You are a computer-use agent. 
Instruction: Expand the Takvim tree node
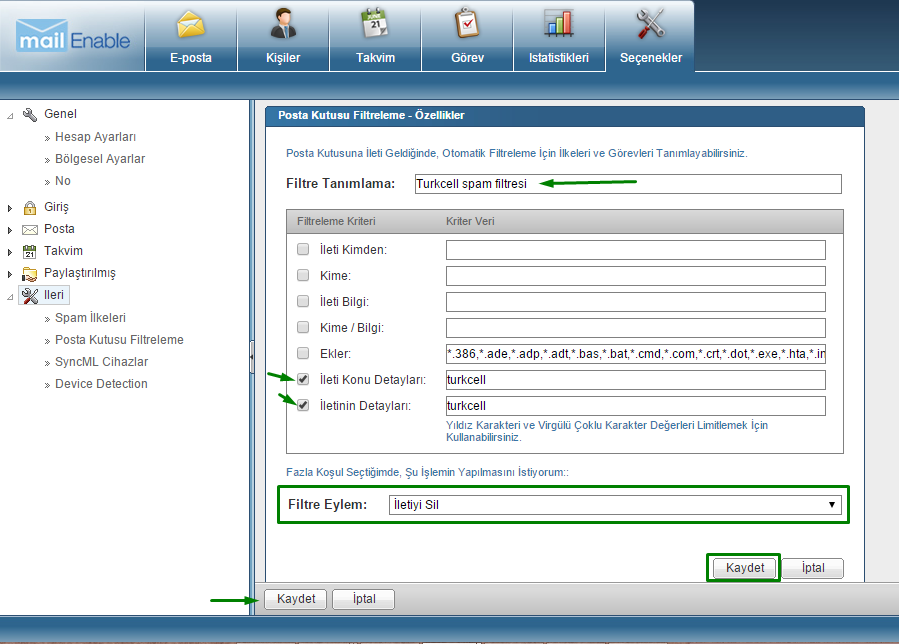pyautogui.click(x=10, y=252)
